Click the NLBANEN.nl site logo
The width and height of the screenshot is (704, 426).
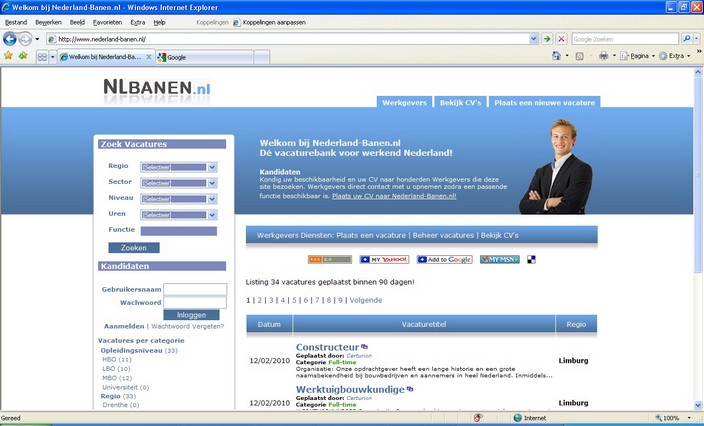[157, 88]
